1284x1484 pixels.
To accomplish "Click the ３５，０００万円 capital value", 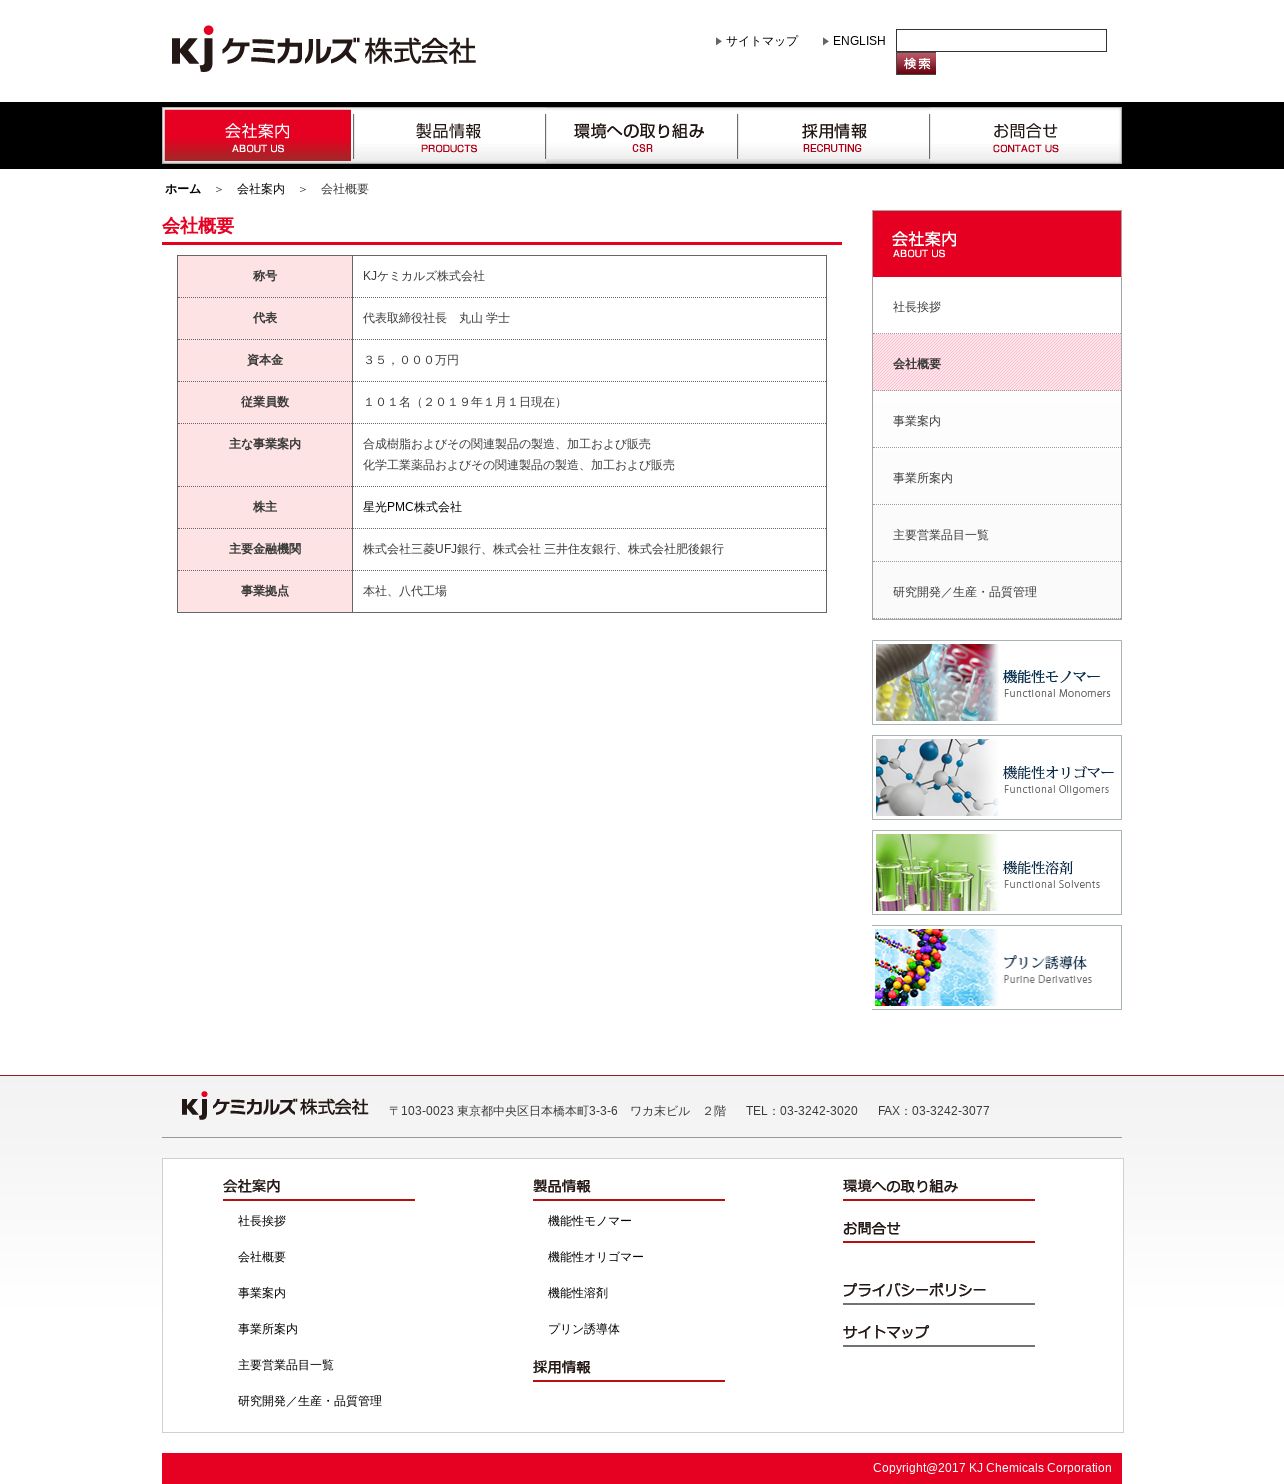I will click(x=411, y=360).
